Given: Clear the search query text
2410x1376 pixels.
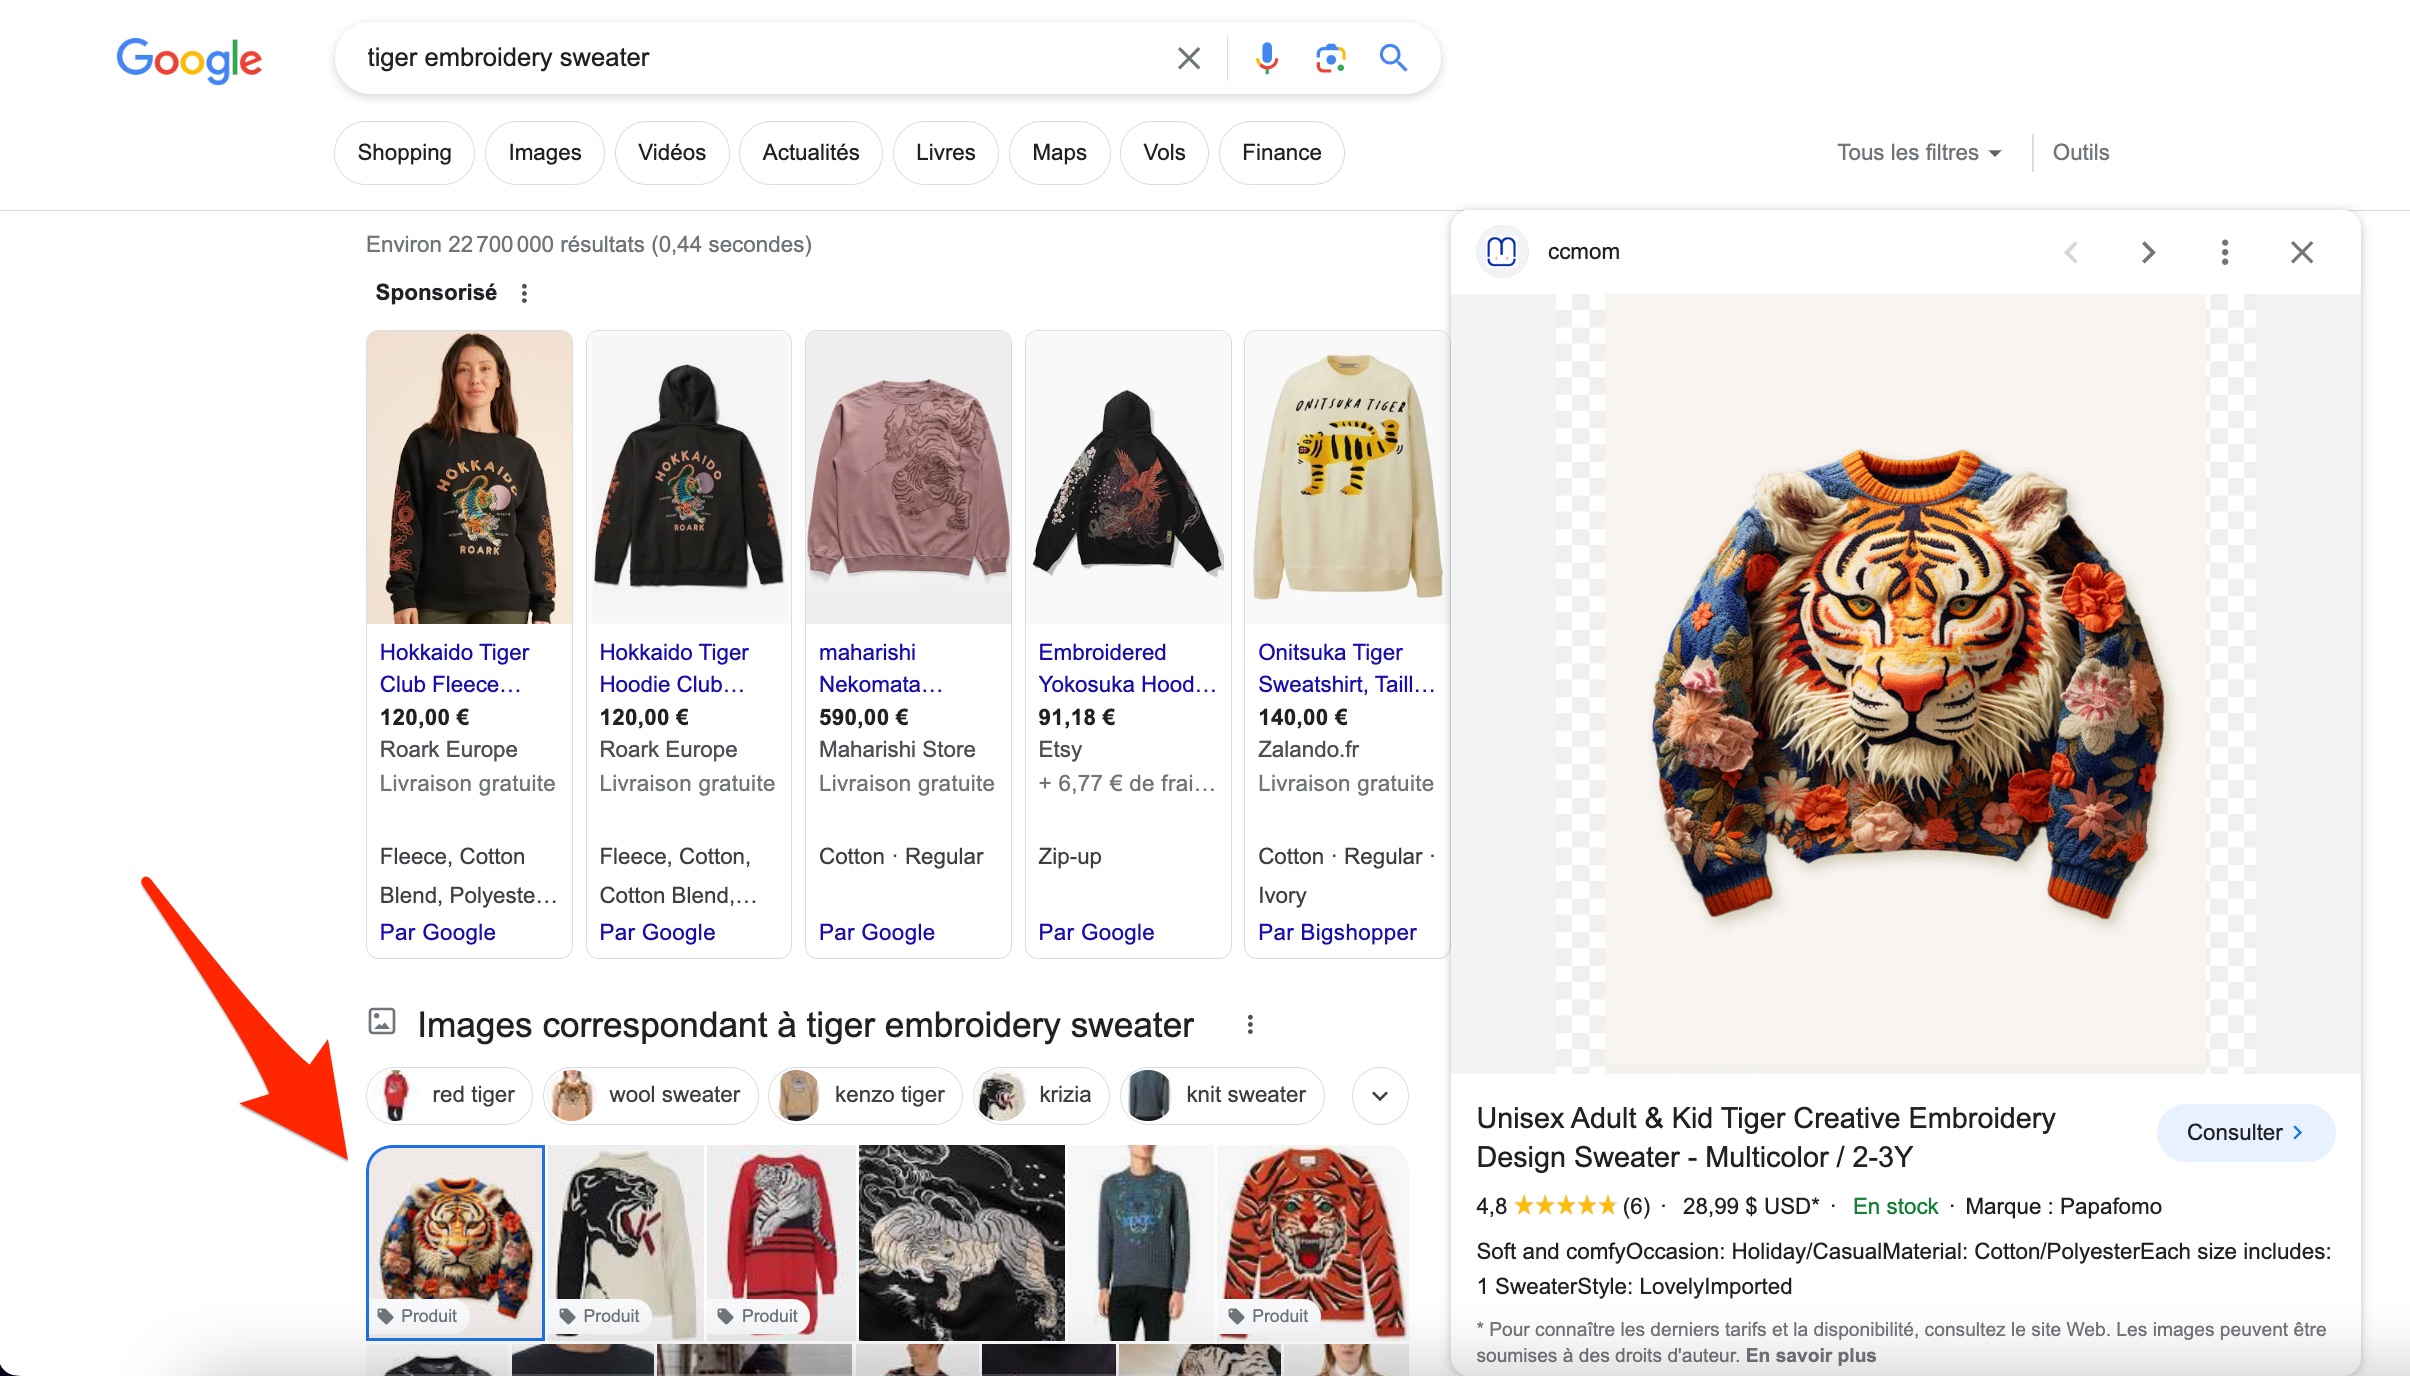Looking at the screenshot, I should tap(1188, 58).
